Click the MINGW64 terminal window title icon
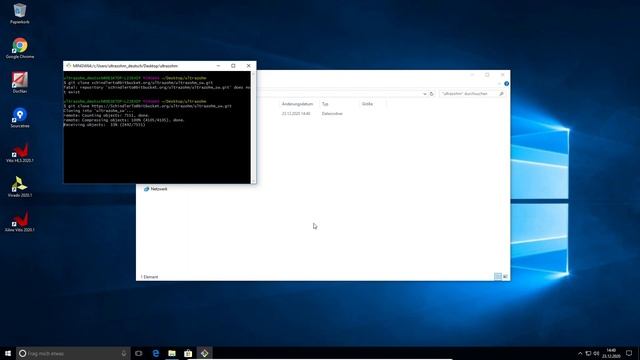 (x=68, y=66)
